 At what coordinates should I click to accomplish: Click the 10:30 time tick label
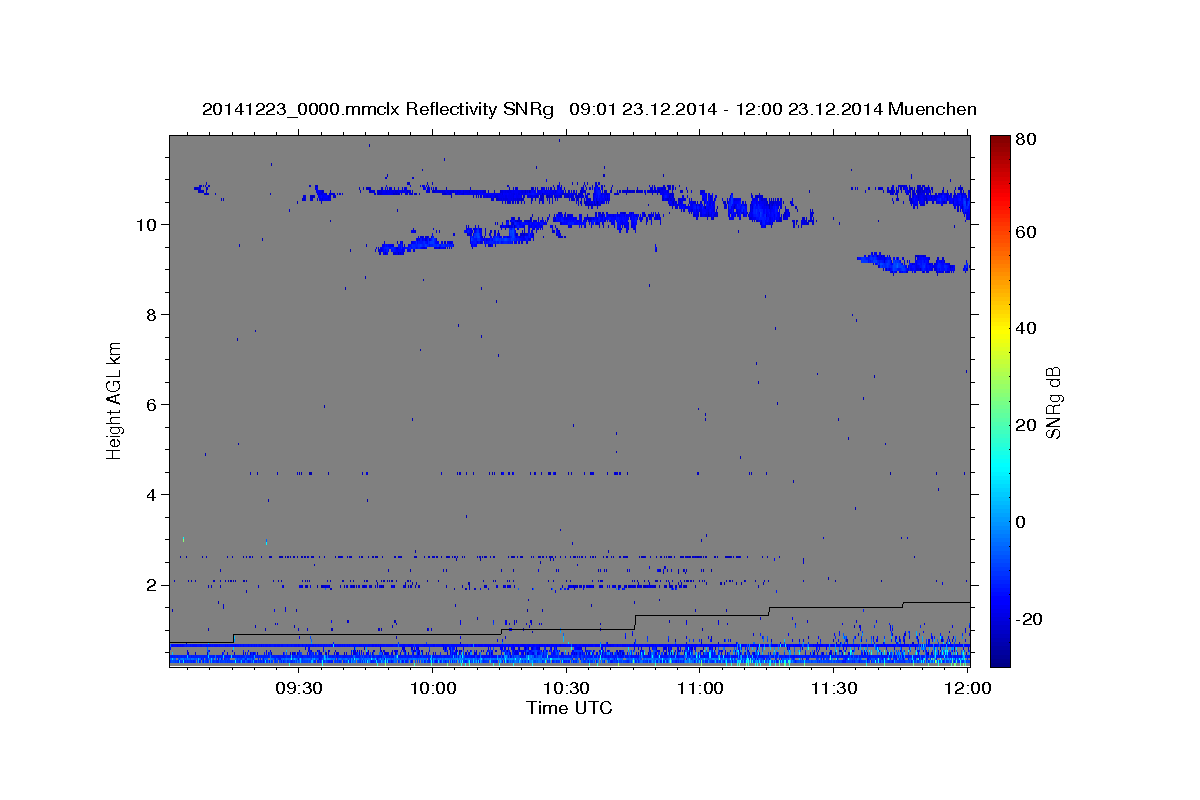pos(567,688)
